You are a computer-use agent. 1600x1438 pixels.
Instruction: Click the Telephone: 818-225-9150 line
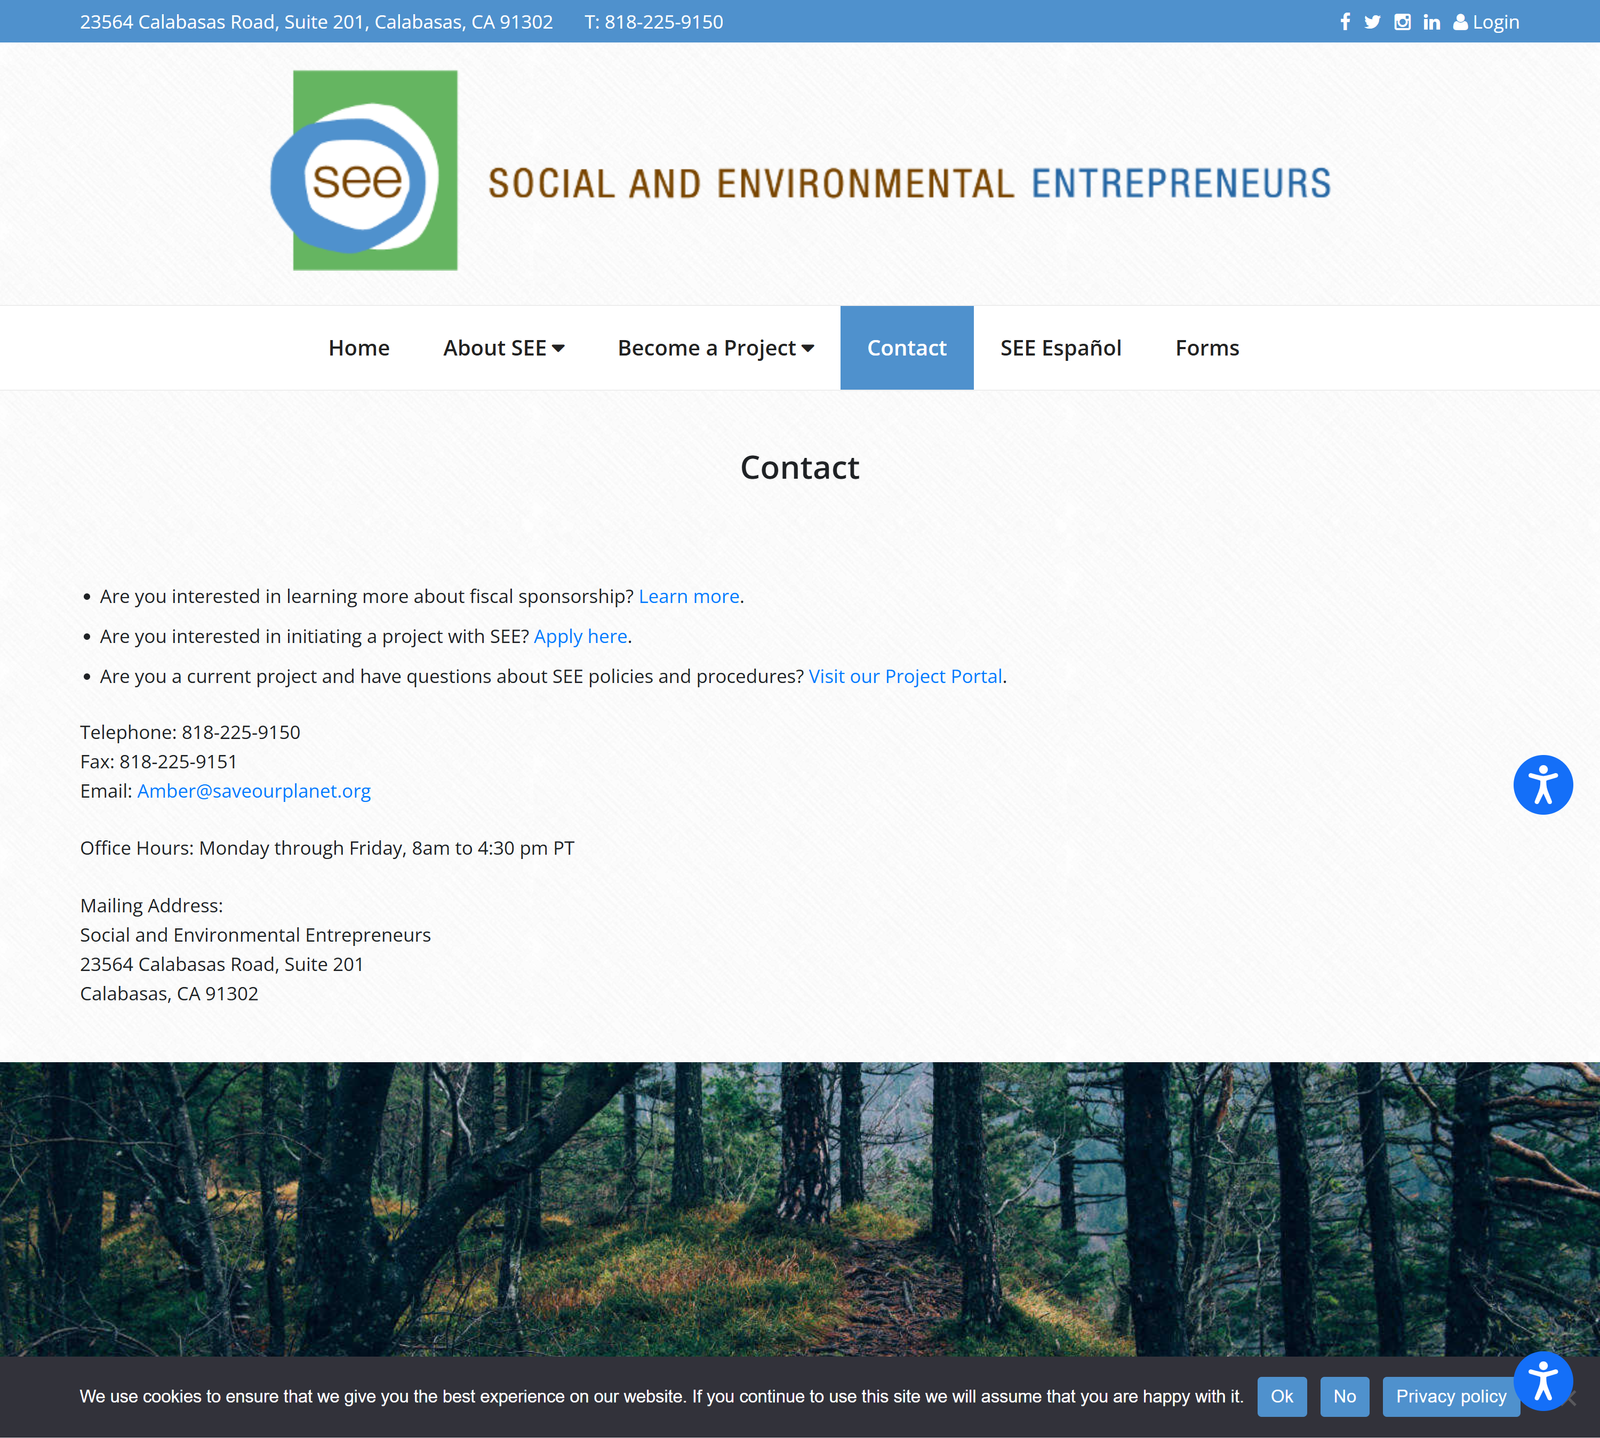coord(190,733)
